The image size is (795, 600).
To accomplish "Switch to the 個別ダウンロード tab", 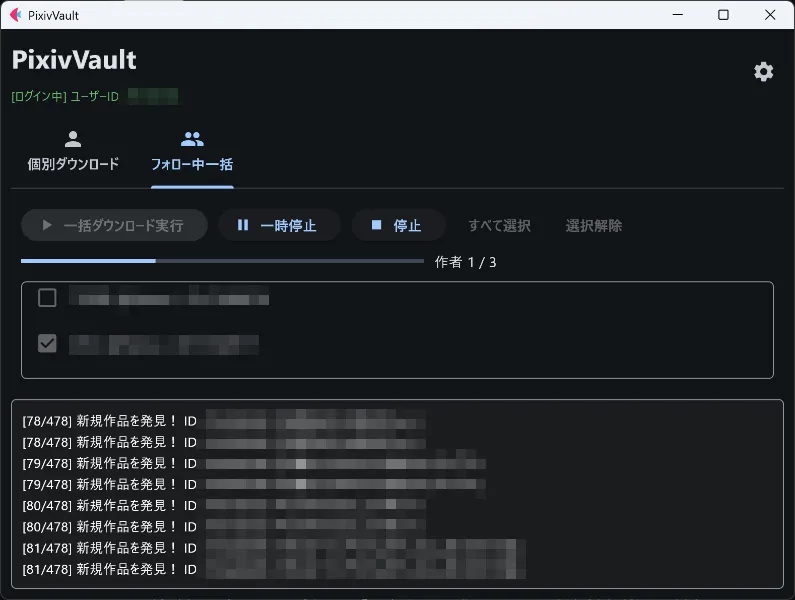I will (x=73, y=152).
